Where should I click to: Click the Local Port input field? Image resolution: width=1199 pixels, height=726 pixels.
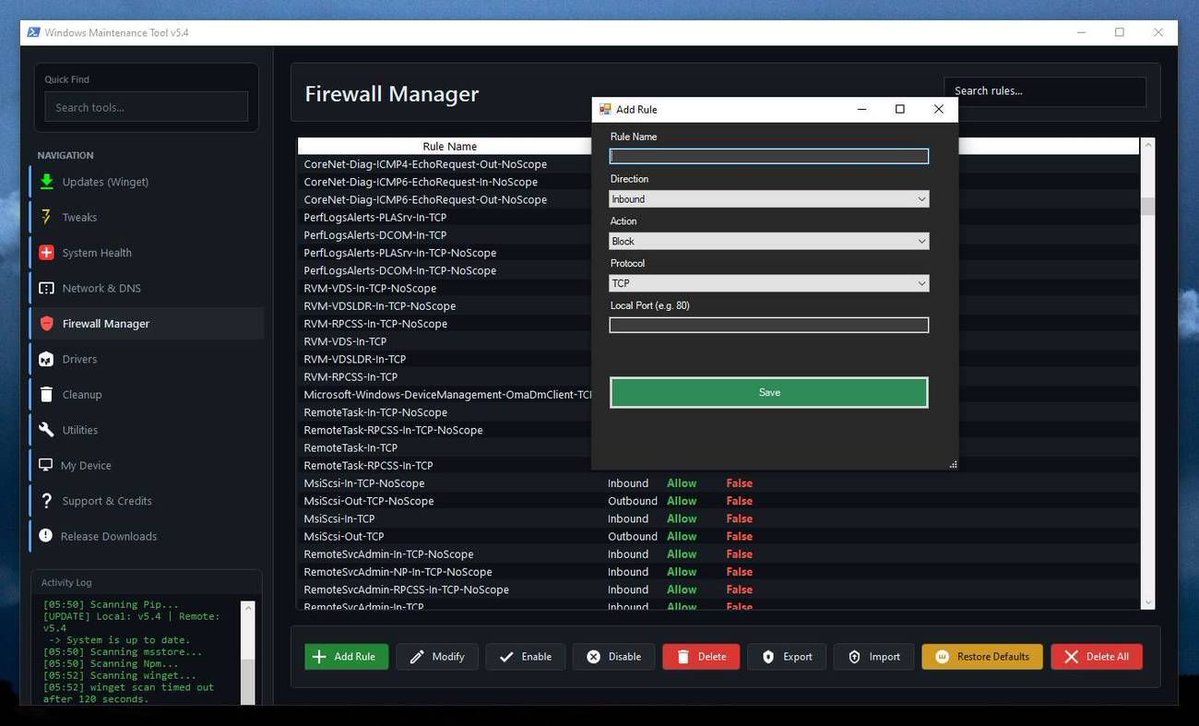point(768,325)
